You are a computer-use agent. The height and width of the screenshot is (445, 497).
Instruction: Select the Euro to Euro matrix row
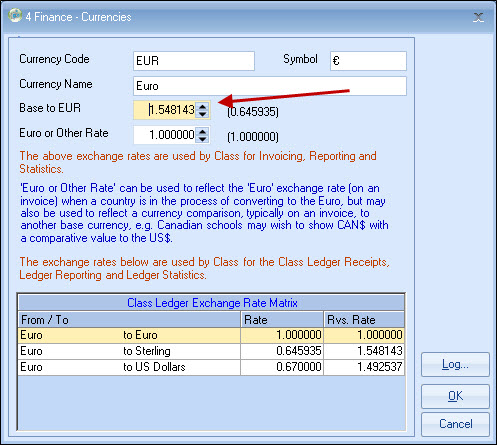pos(211,335)
